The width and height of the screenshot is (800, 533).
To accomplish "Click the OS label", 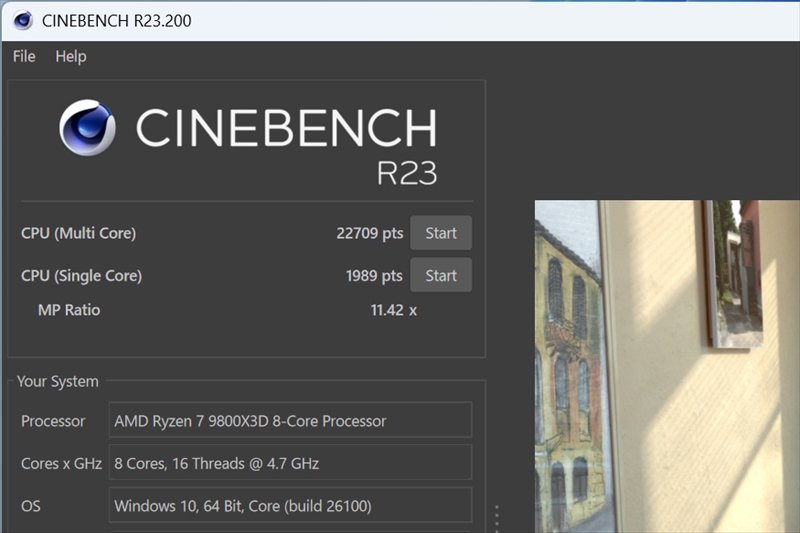I will tap(31, 505).
